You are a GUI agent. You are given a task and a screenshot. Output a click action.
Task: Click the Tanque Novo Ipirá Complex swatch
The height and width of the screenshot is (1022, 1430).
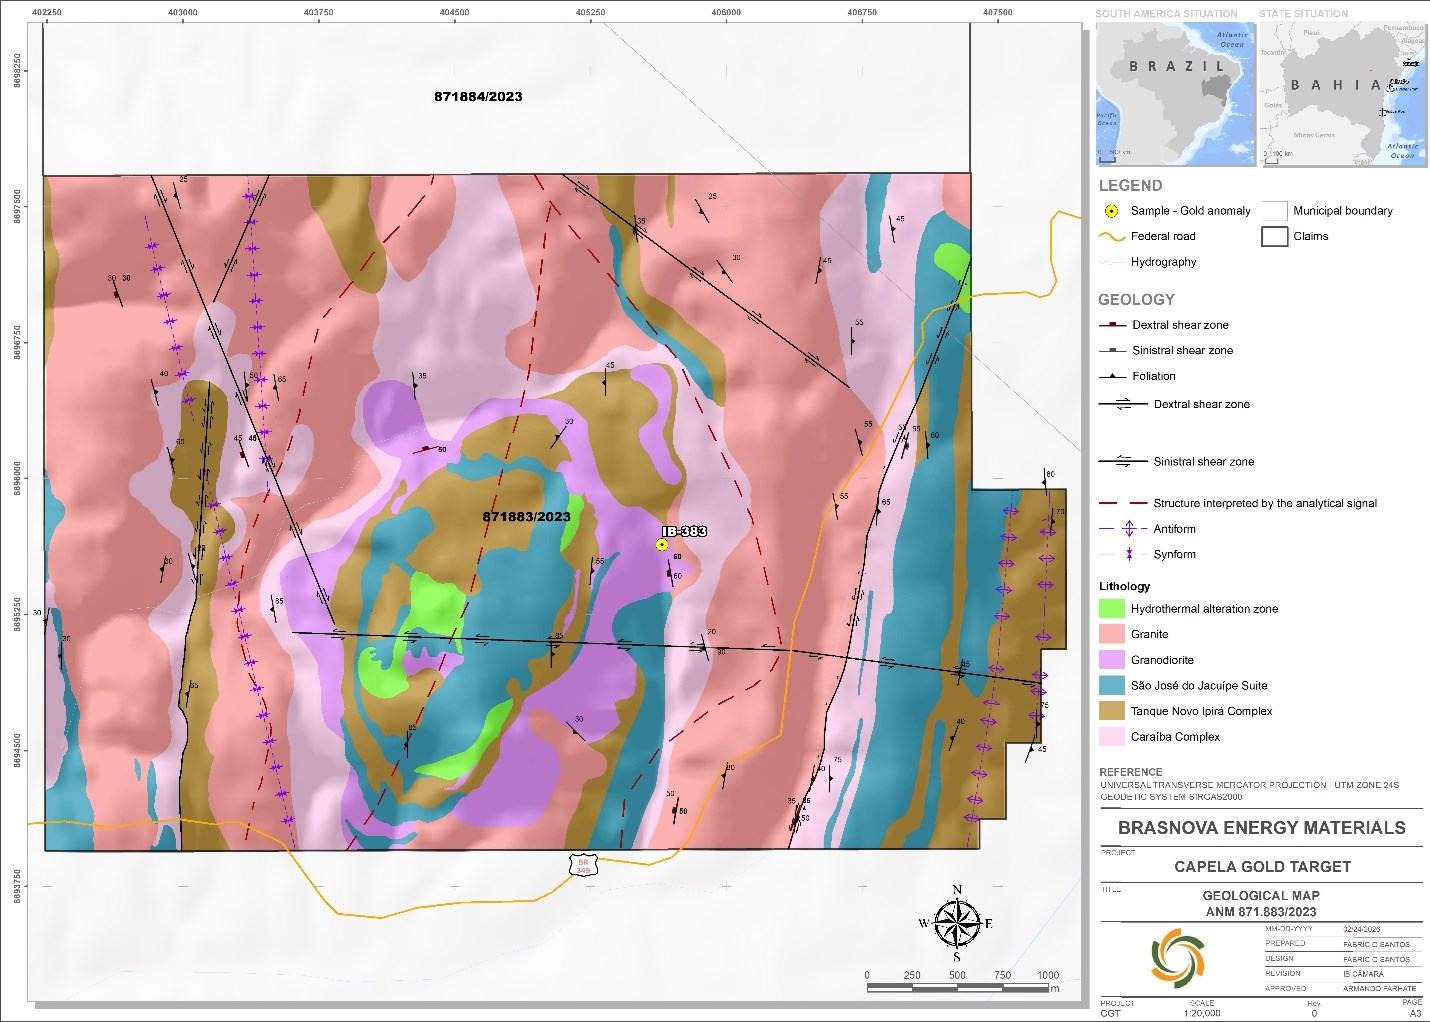click(x=1112, y=711)
